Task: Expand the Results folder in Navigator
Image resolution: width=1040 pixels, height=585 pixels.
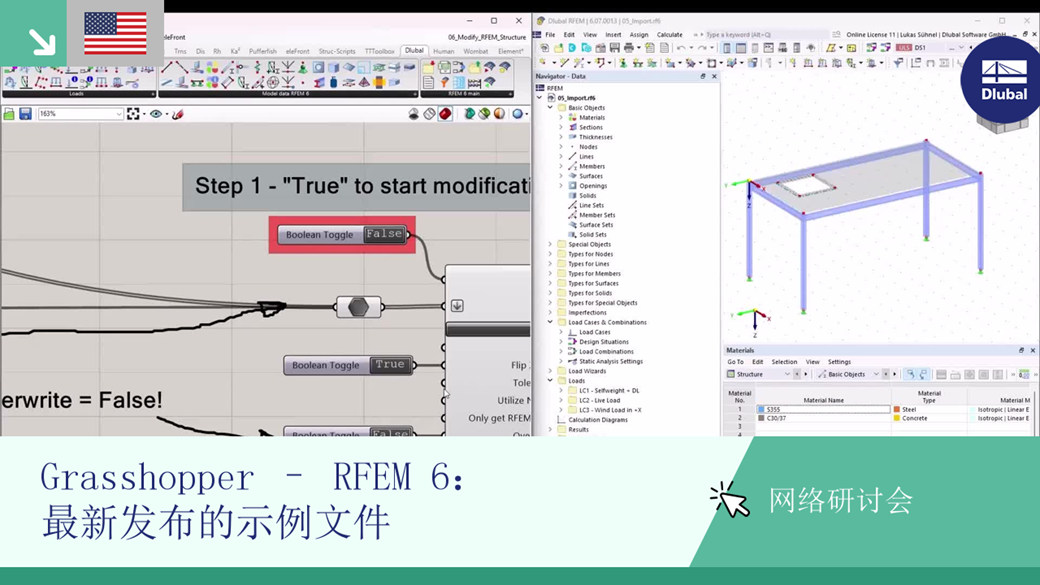Action: pos(550,430)
